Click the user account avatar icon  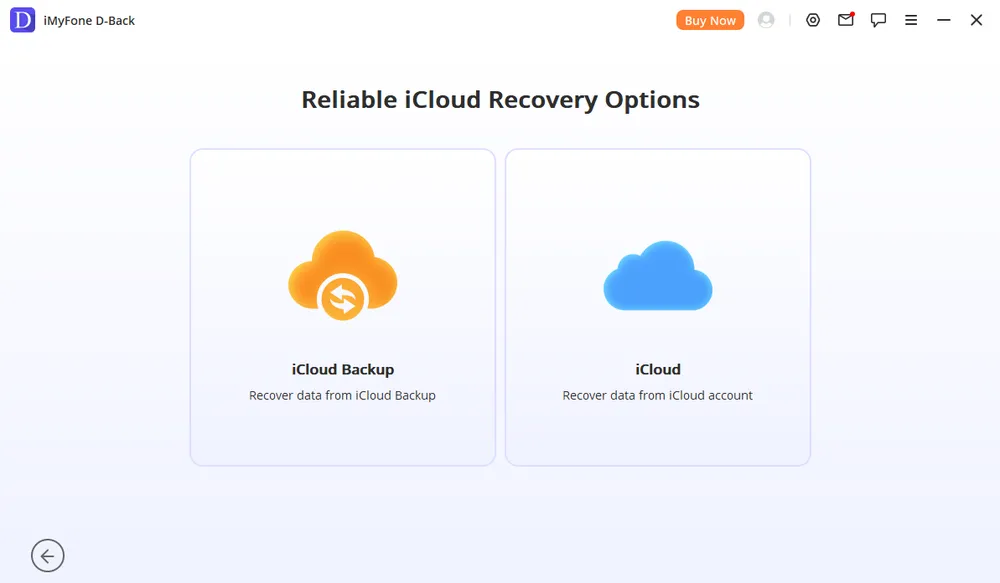click(x=766, y=19)
